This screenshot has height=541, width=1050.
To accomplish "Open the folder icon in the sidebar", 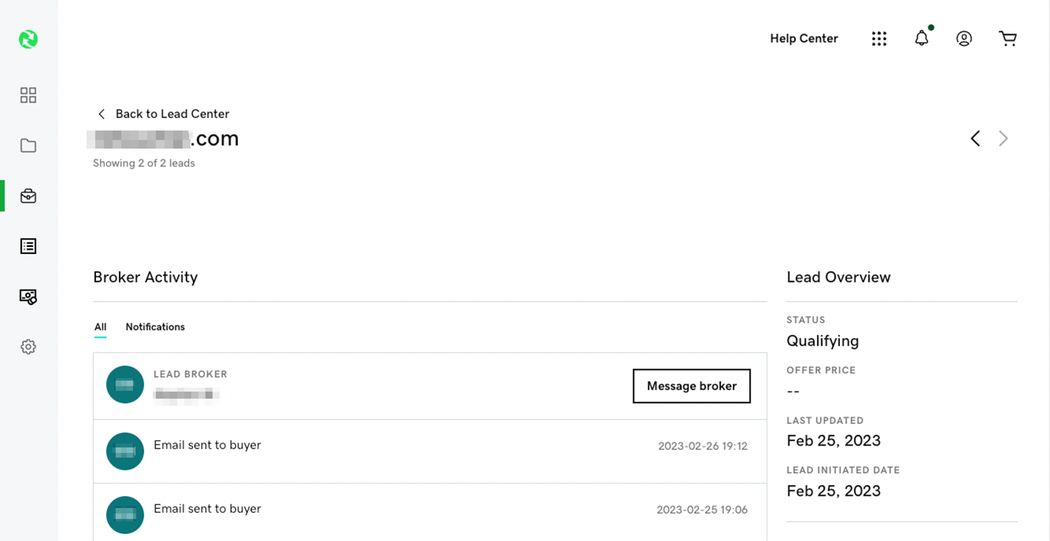I will (x=28, y=146).
